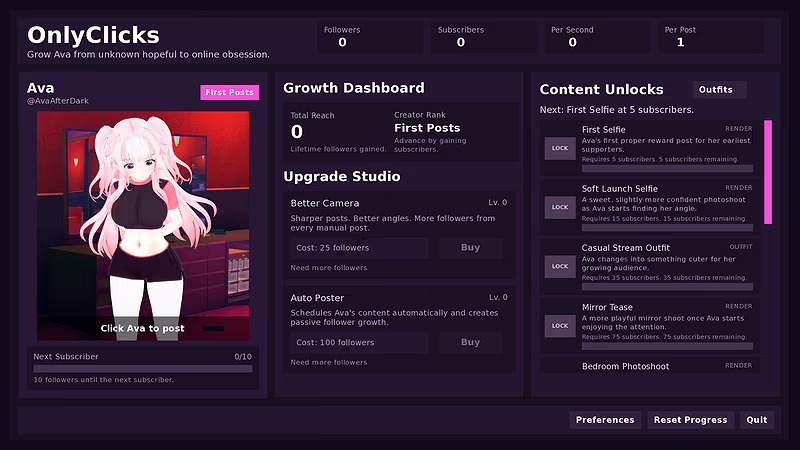Image resolution: width=800 pixels, height=450 pixels.
Task: Click the pink First Posts rank badge
Action: point(230,92)
